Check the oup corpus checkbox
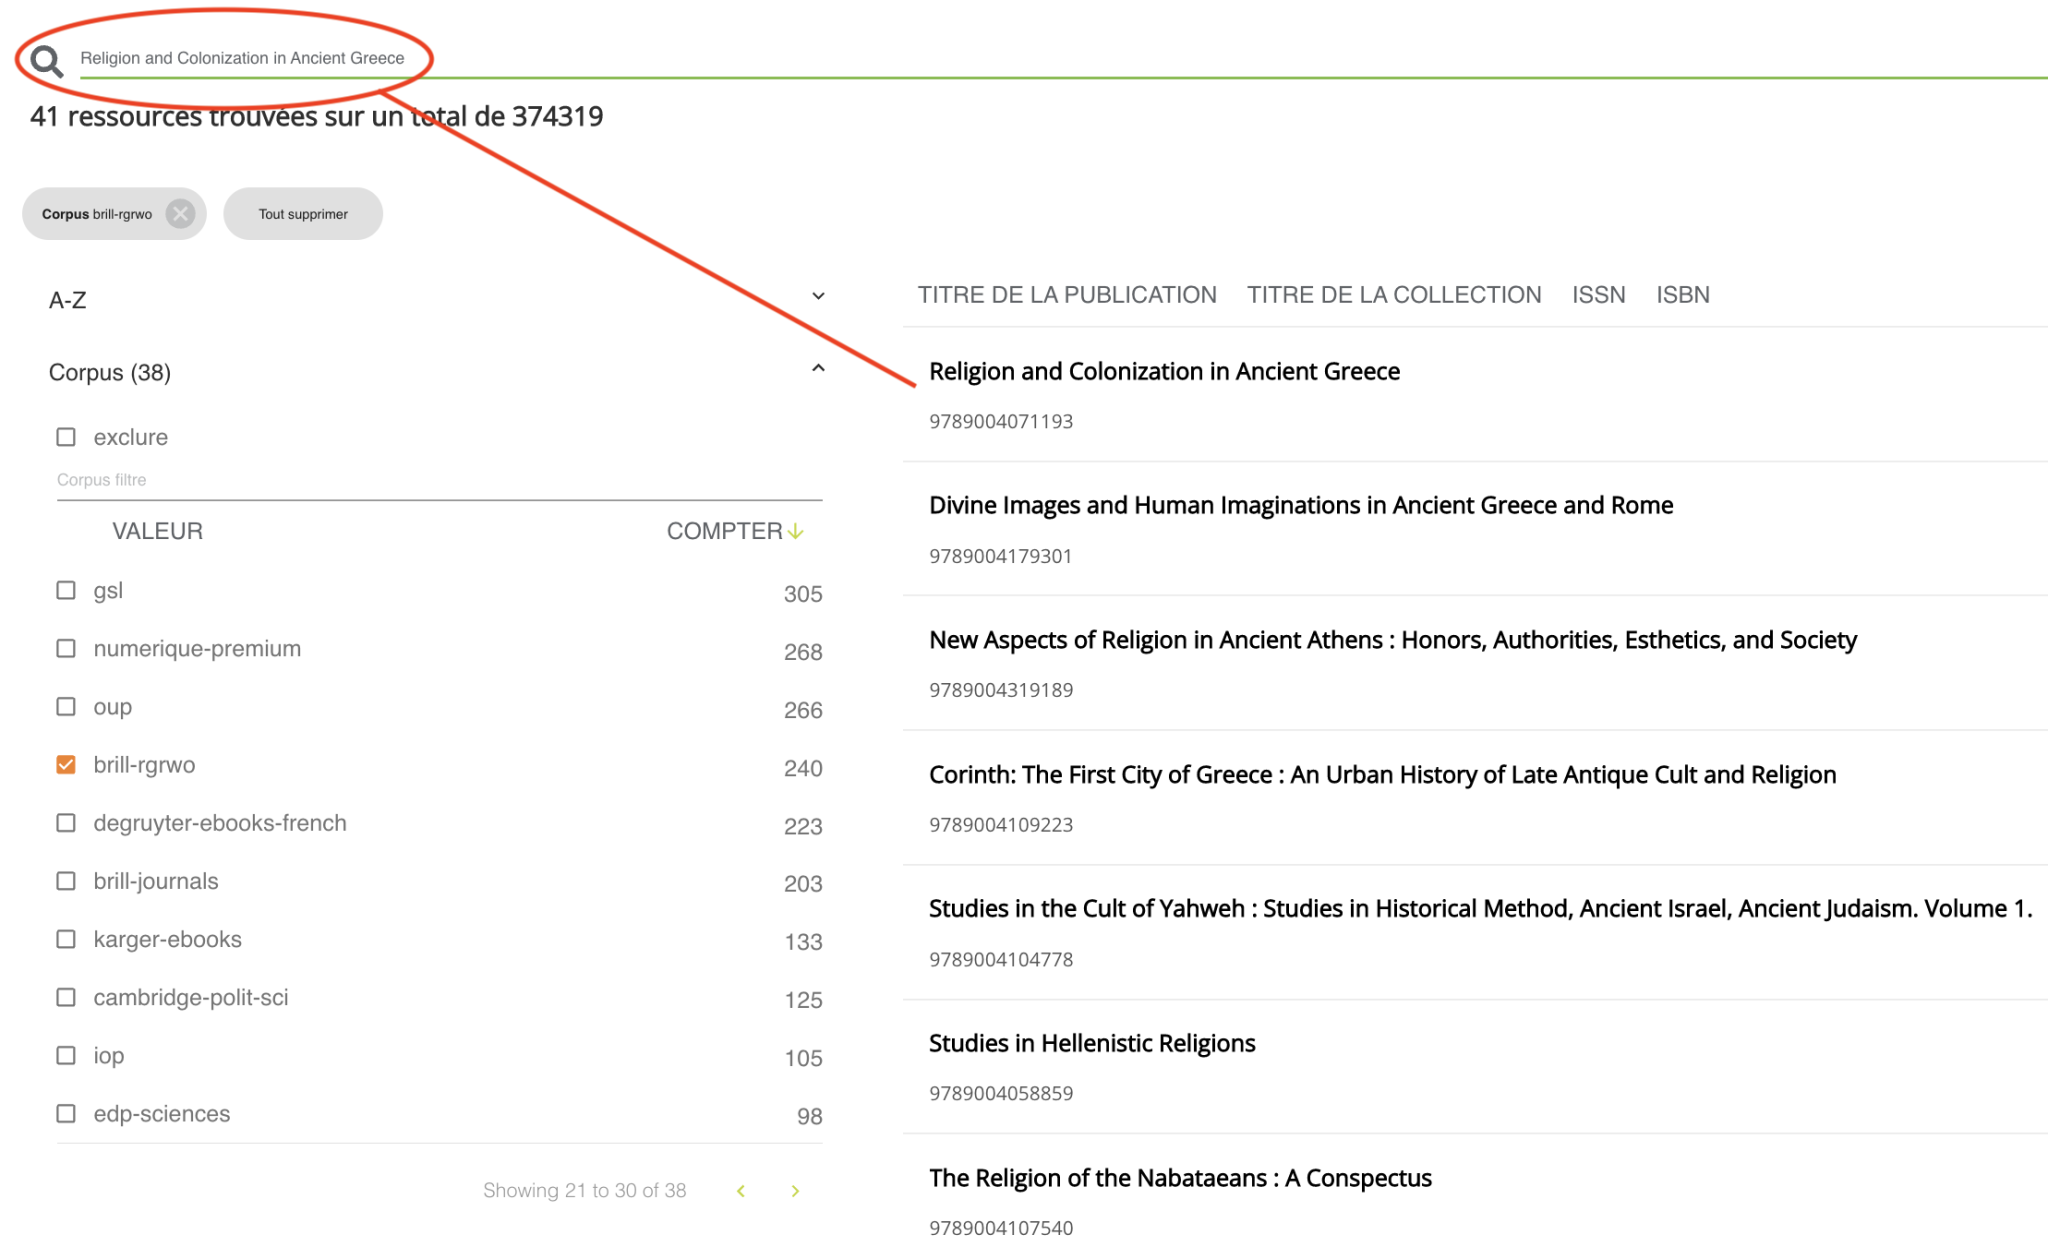Screen dimensions: 2048x1259 [66, 706]
